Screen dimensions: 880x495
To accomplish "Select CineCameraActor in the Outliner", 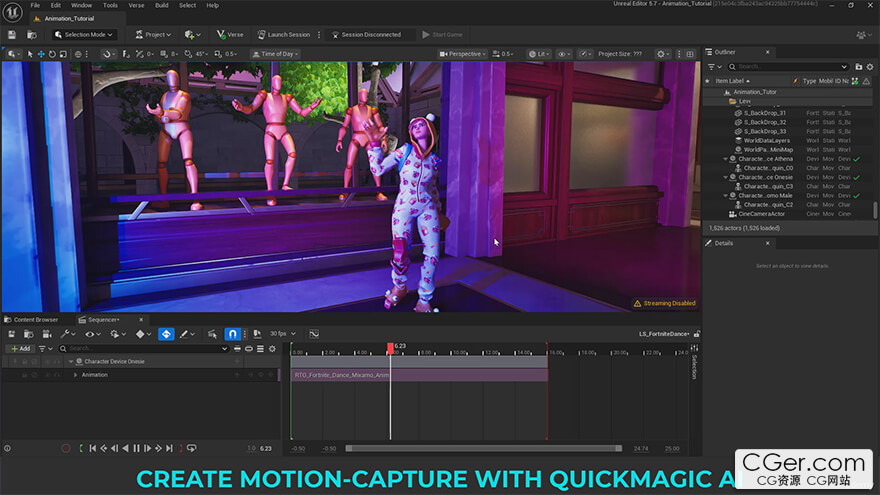I will point(760,213).
